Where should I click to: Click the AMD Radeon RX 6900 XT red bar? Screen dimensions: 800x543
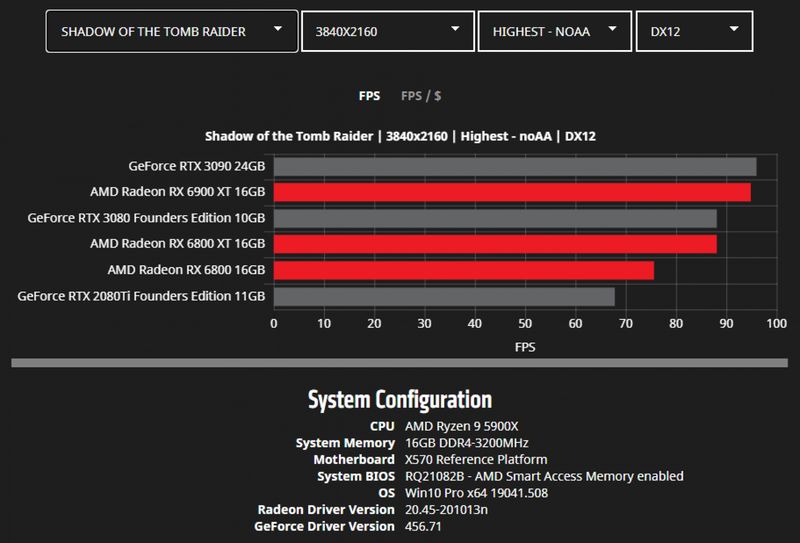tap(512, 192)
